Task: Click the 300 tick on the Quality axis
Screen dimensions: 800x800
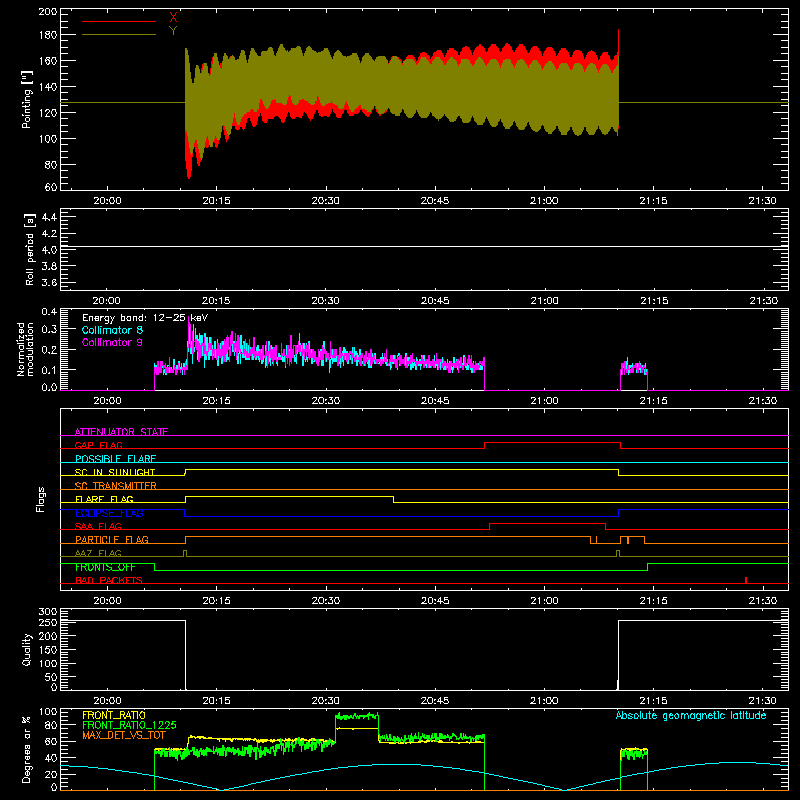Action: click(x=48, y=612)
